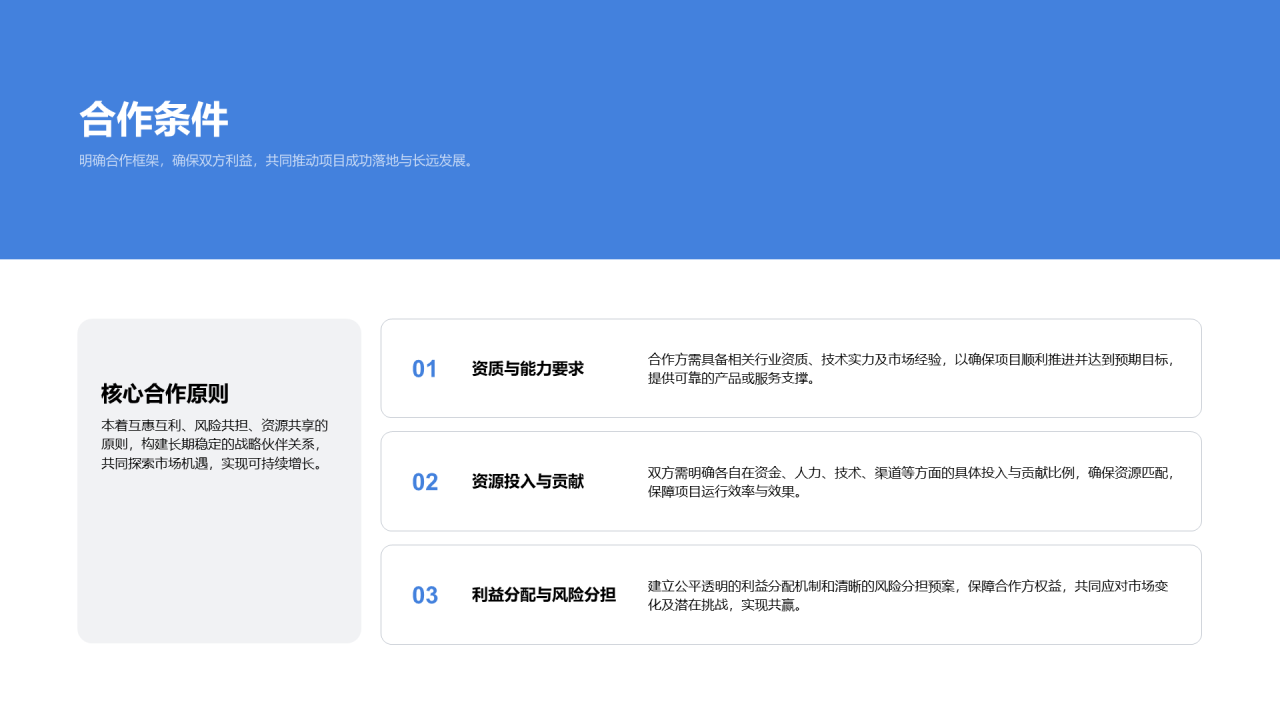The width and height of the screenshot is (1280, 720).
Task: Click the number 03 label
Action: (425, 595)
